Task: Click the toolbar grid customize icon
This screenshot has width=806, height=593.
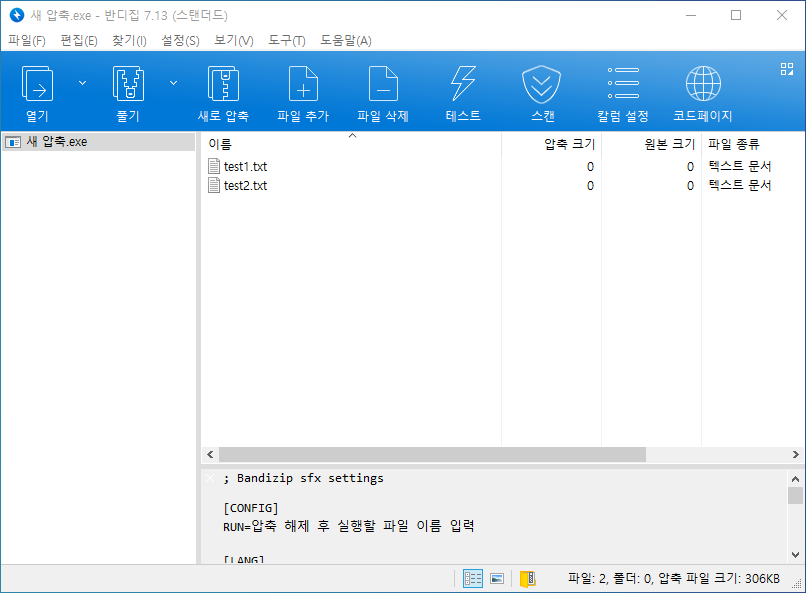Action: [x=786, y=69]
